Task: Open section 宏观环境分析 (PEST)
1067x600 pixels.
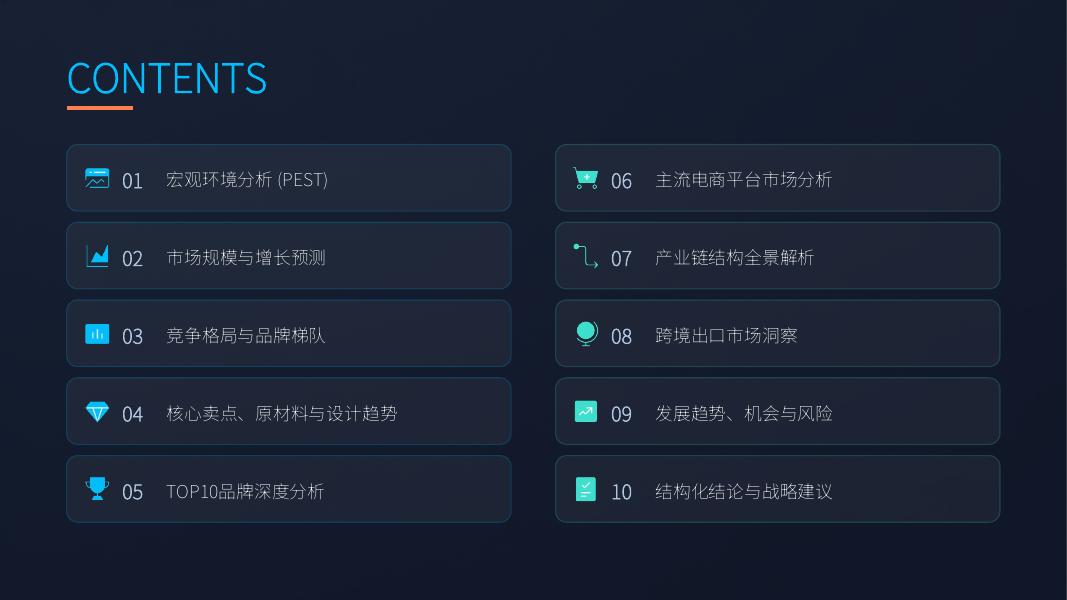Action: pyautogui.click(x=289, y=178)
